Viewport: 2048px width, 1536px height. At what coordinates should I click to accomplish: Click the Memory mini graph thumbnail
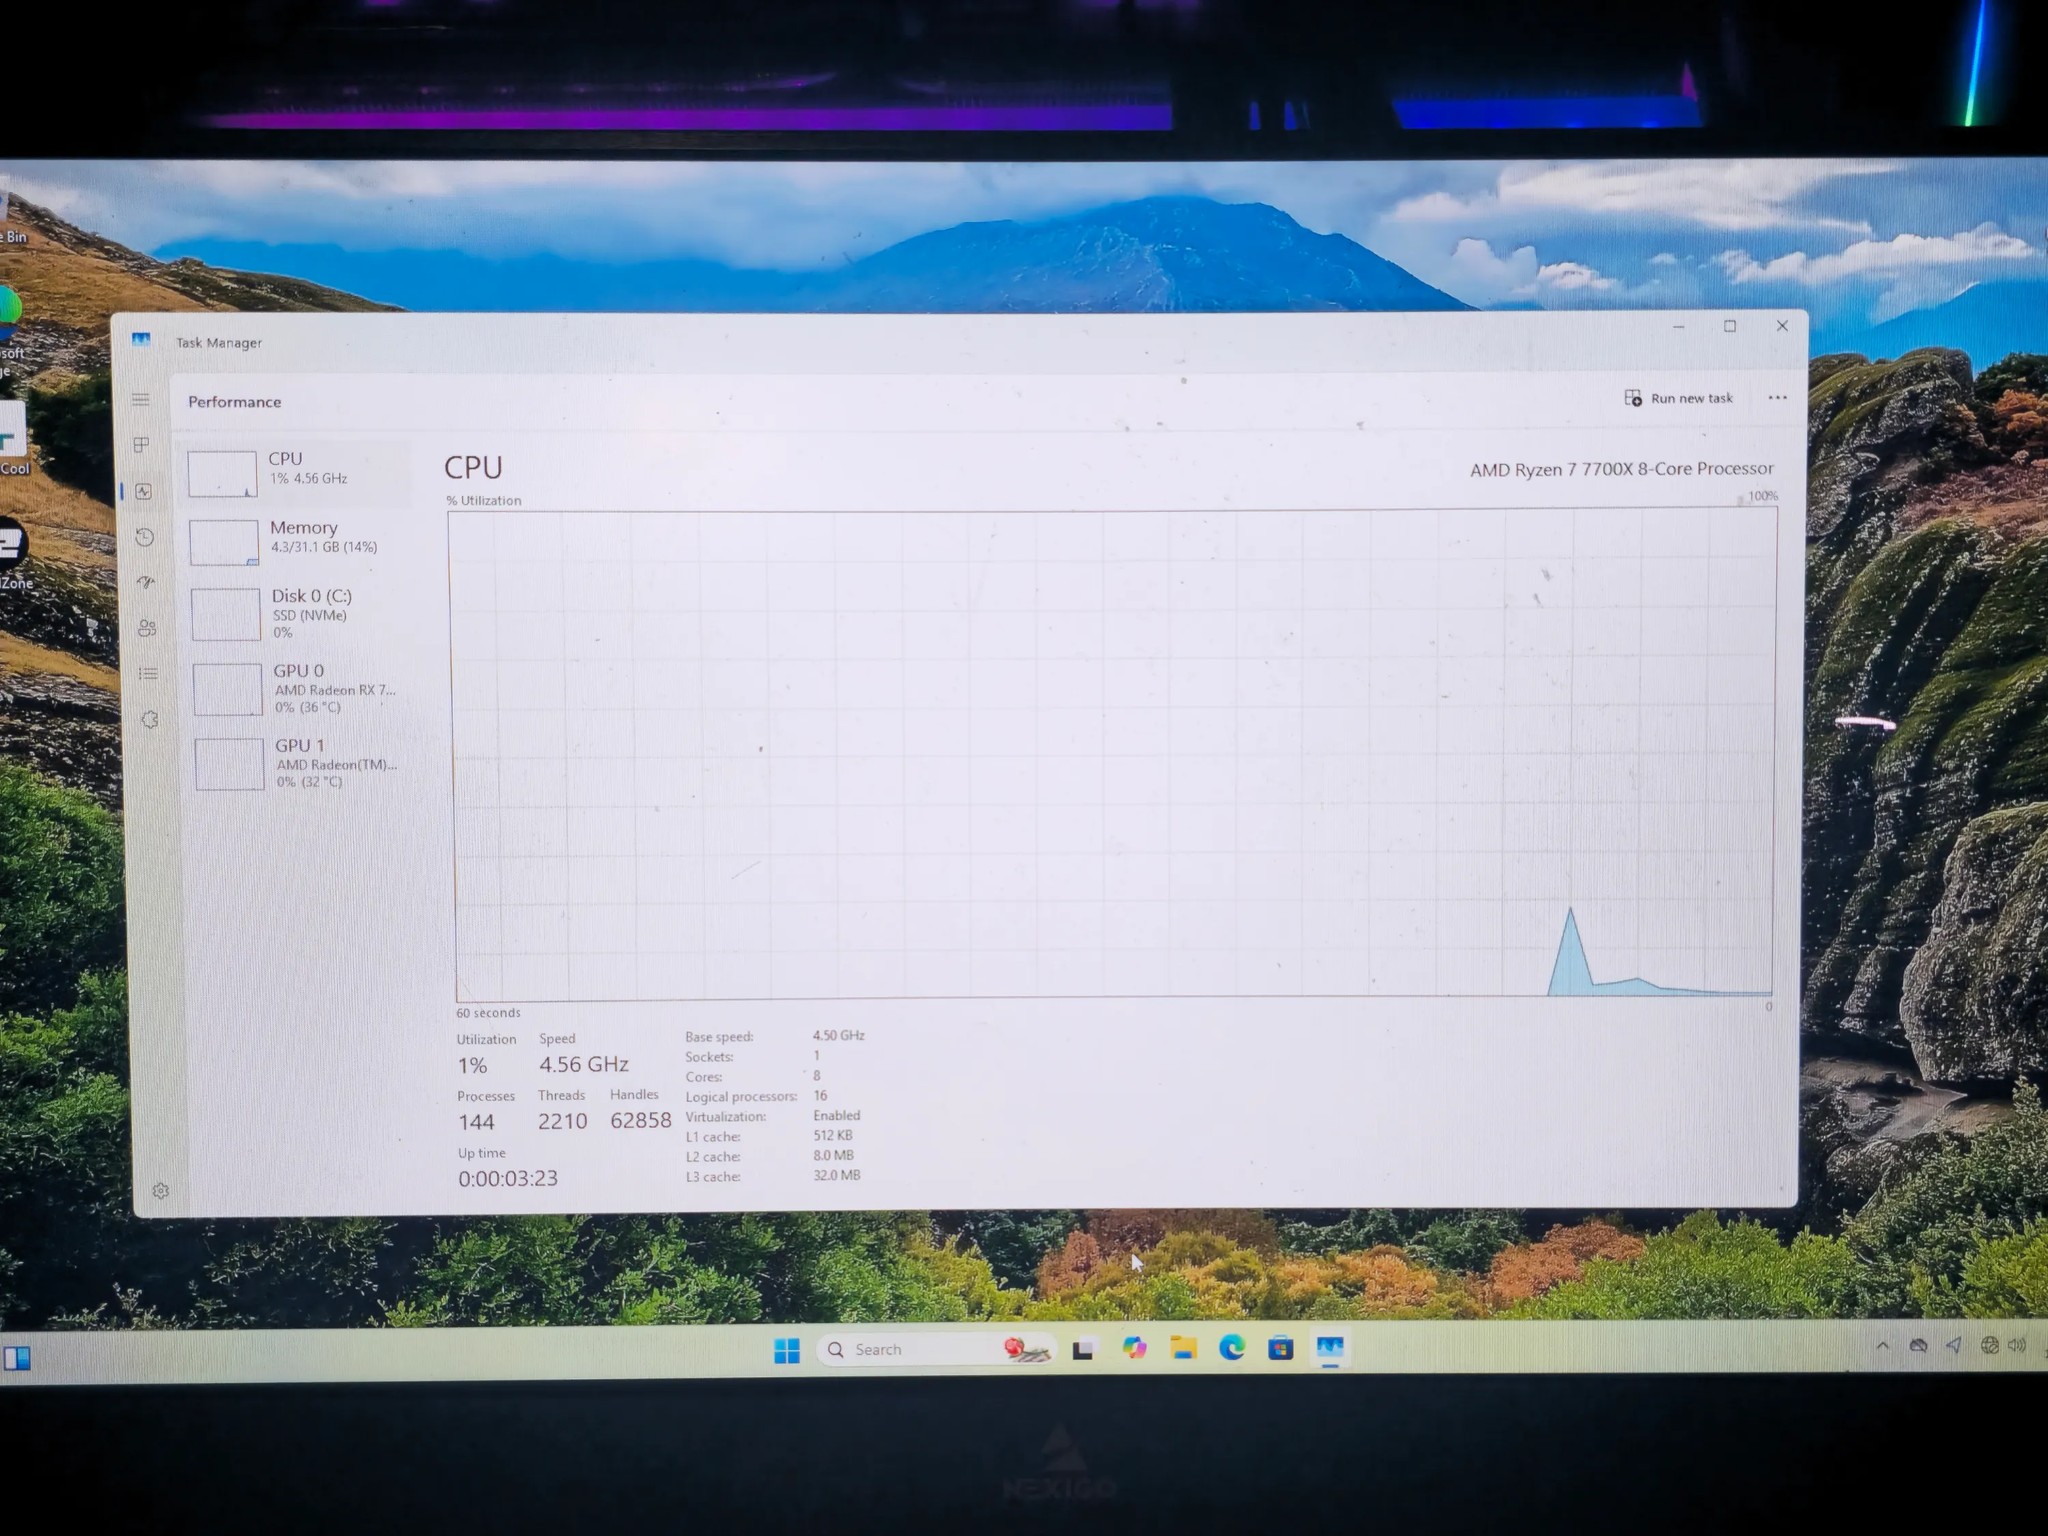pyautogui.click(x=224, y=542)
